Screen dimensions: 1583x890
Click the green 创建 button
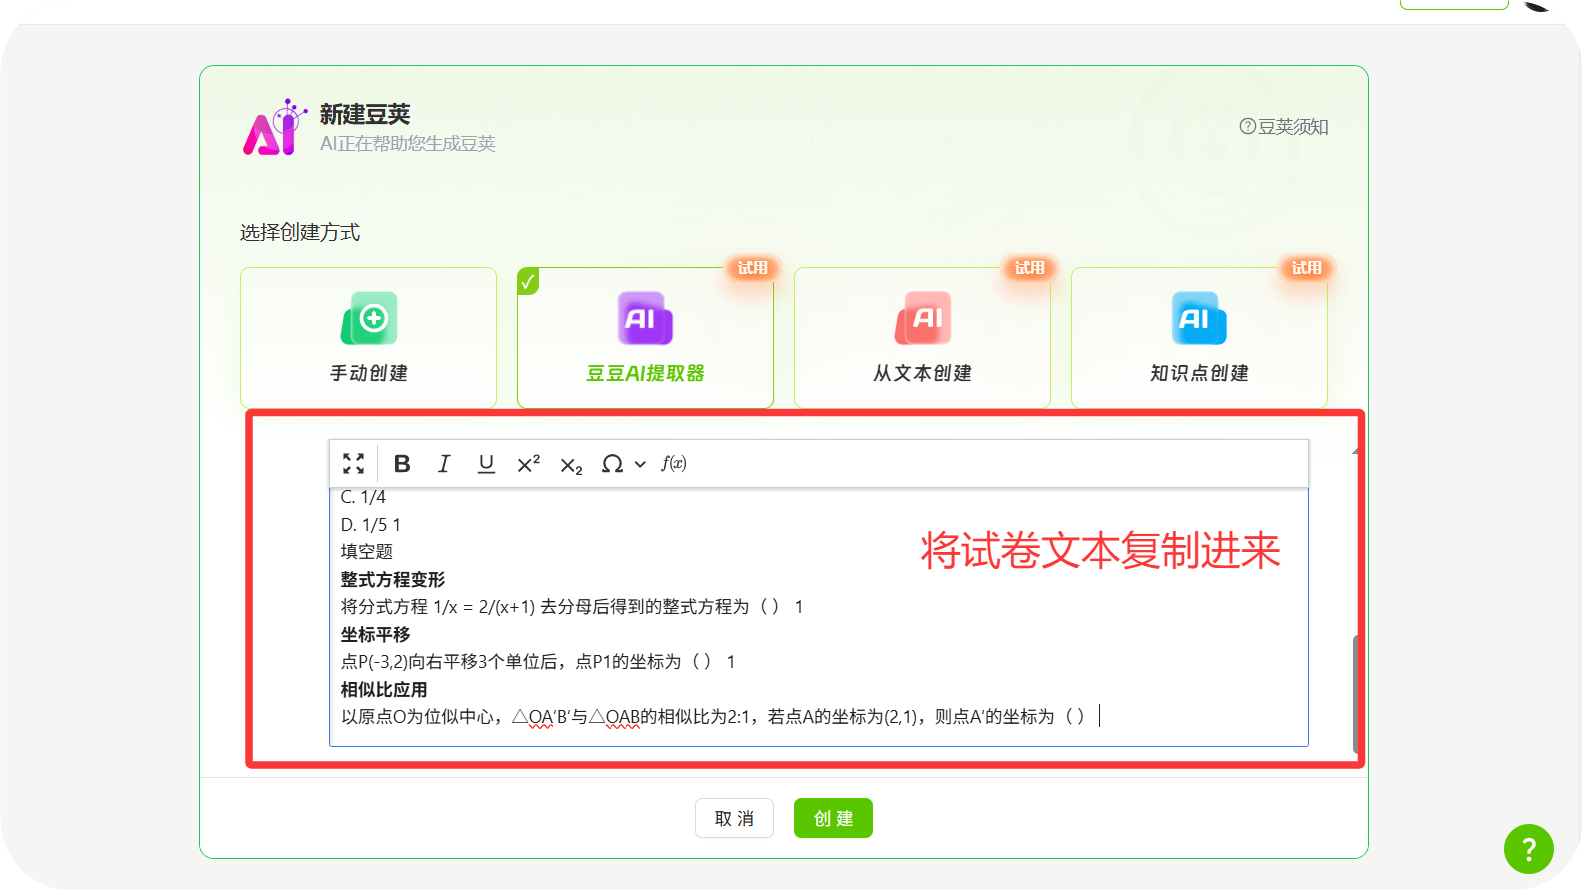[833, 818]
